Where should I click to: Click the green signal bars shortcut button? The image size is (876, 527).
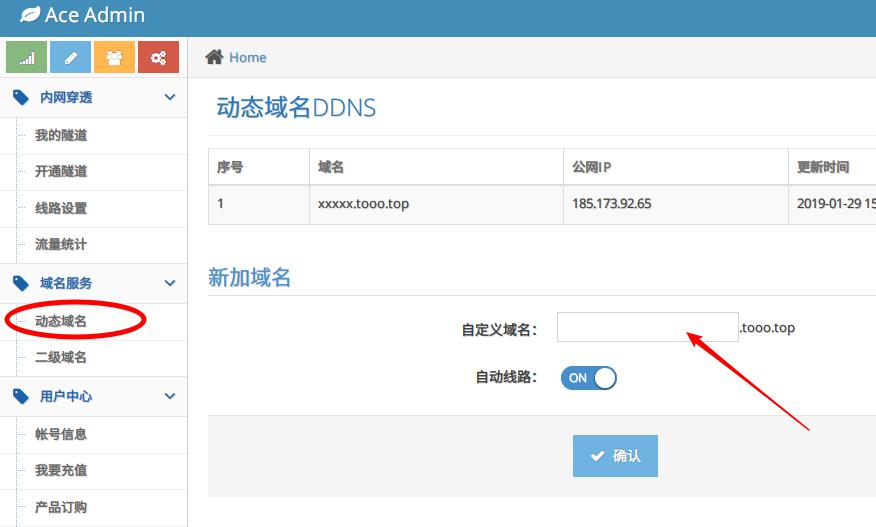(x=27, y=58)
